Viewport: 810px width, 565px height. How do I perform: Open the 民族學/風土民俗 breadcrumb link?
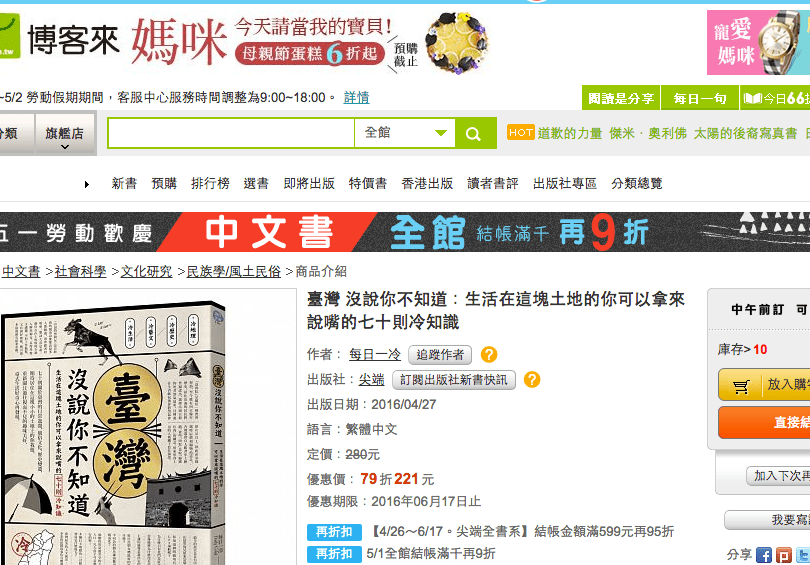click(233, 272)
